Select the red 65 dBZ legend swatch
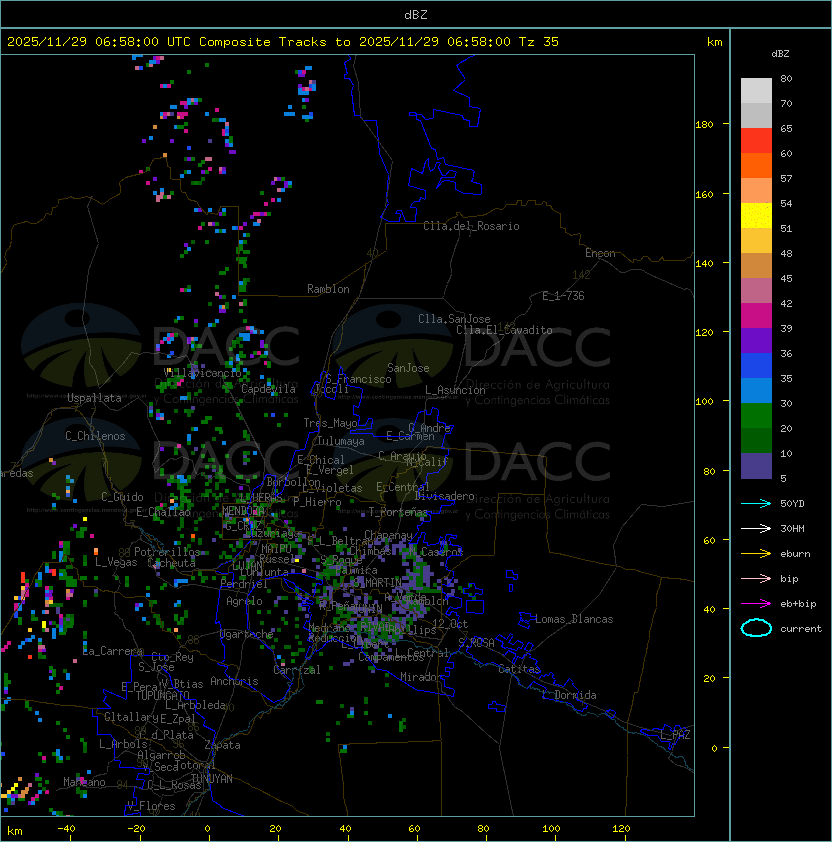Image resolution: width=832 pixels, height=842 pixels. (x=756, y=140)
